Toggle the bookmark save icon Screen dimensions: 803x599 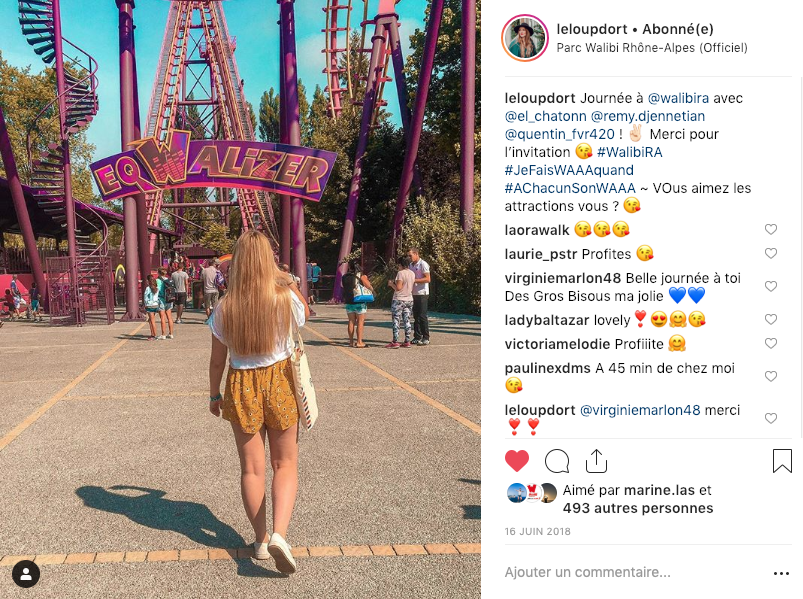point(782,461)
